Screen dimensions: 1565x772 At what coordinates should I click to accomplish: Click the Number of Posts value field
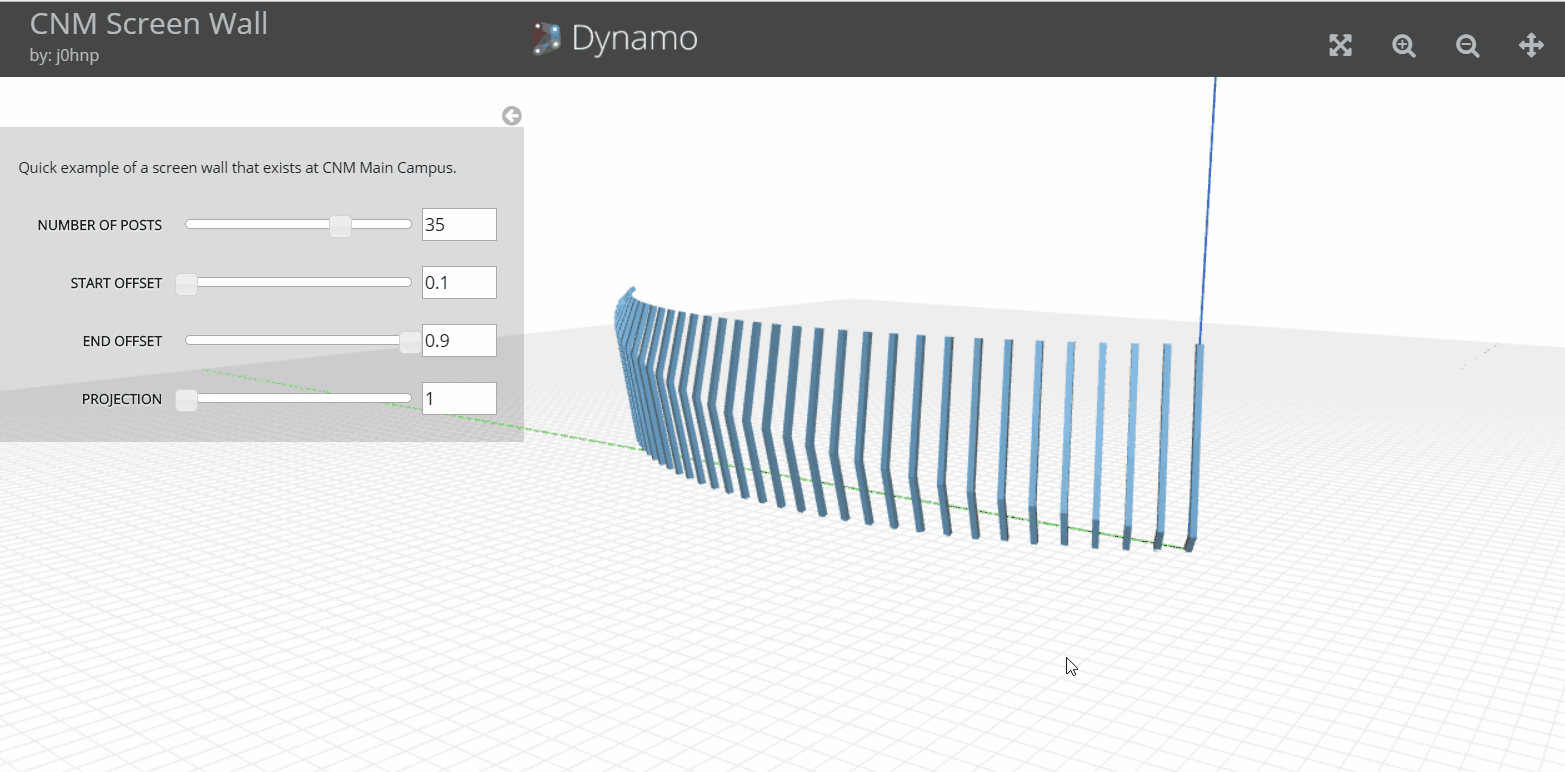[459, 225]
